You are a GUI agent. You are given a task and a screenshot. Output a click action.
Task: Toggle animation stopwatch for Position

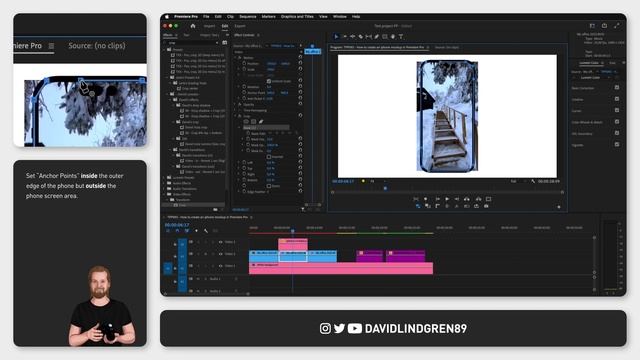click(x=244, y=64)
